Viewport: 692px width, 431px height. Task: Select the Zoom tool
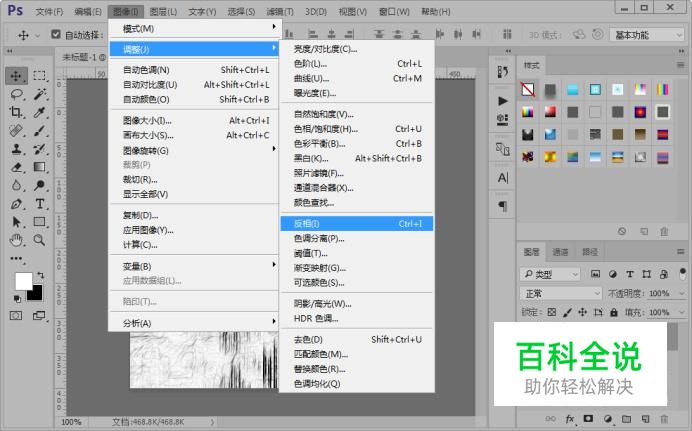[x=39, y=240]
